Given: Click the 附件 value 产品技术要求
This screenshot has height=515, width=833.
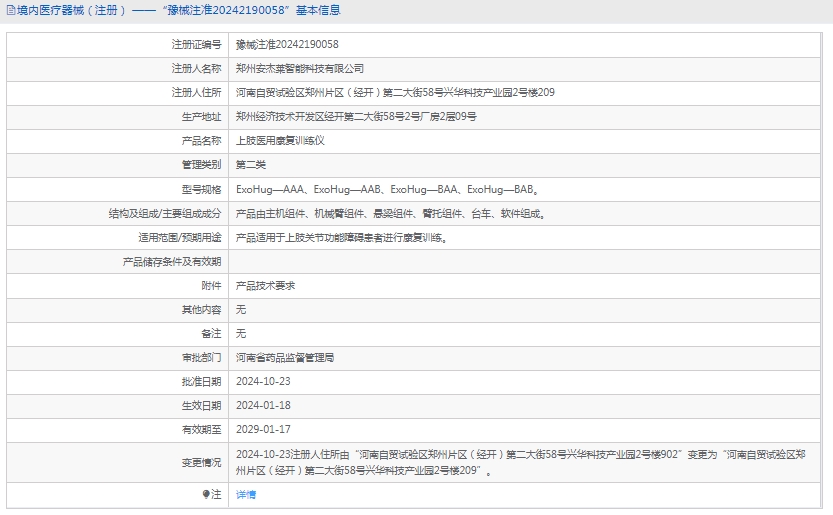Looking at the screenshot, I should [265, 286].
